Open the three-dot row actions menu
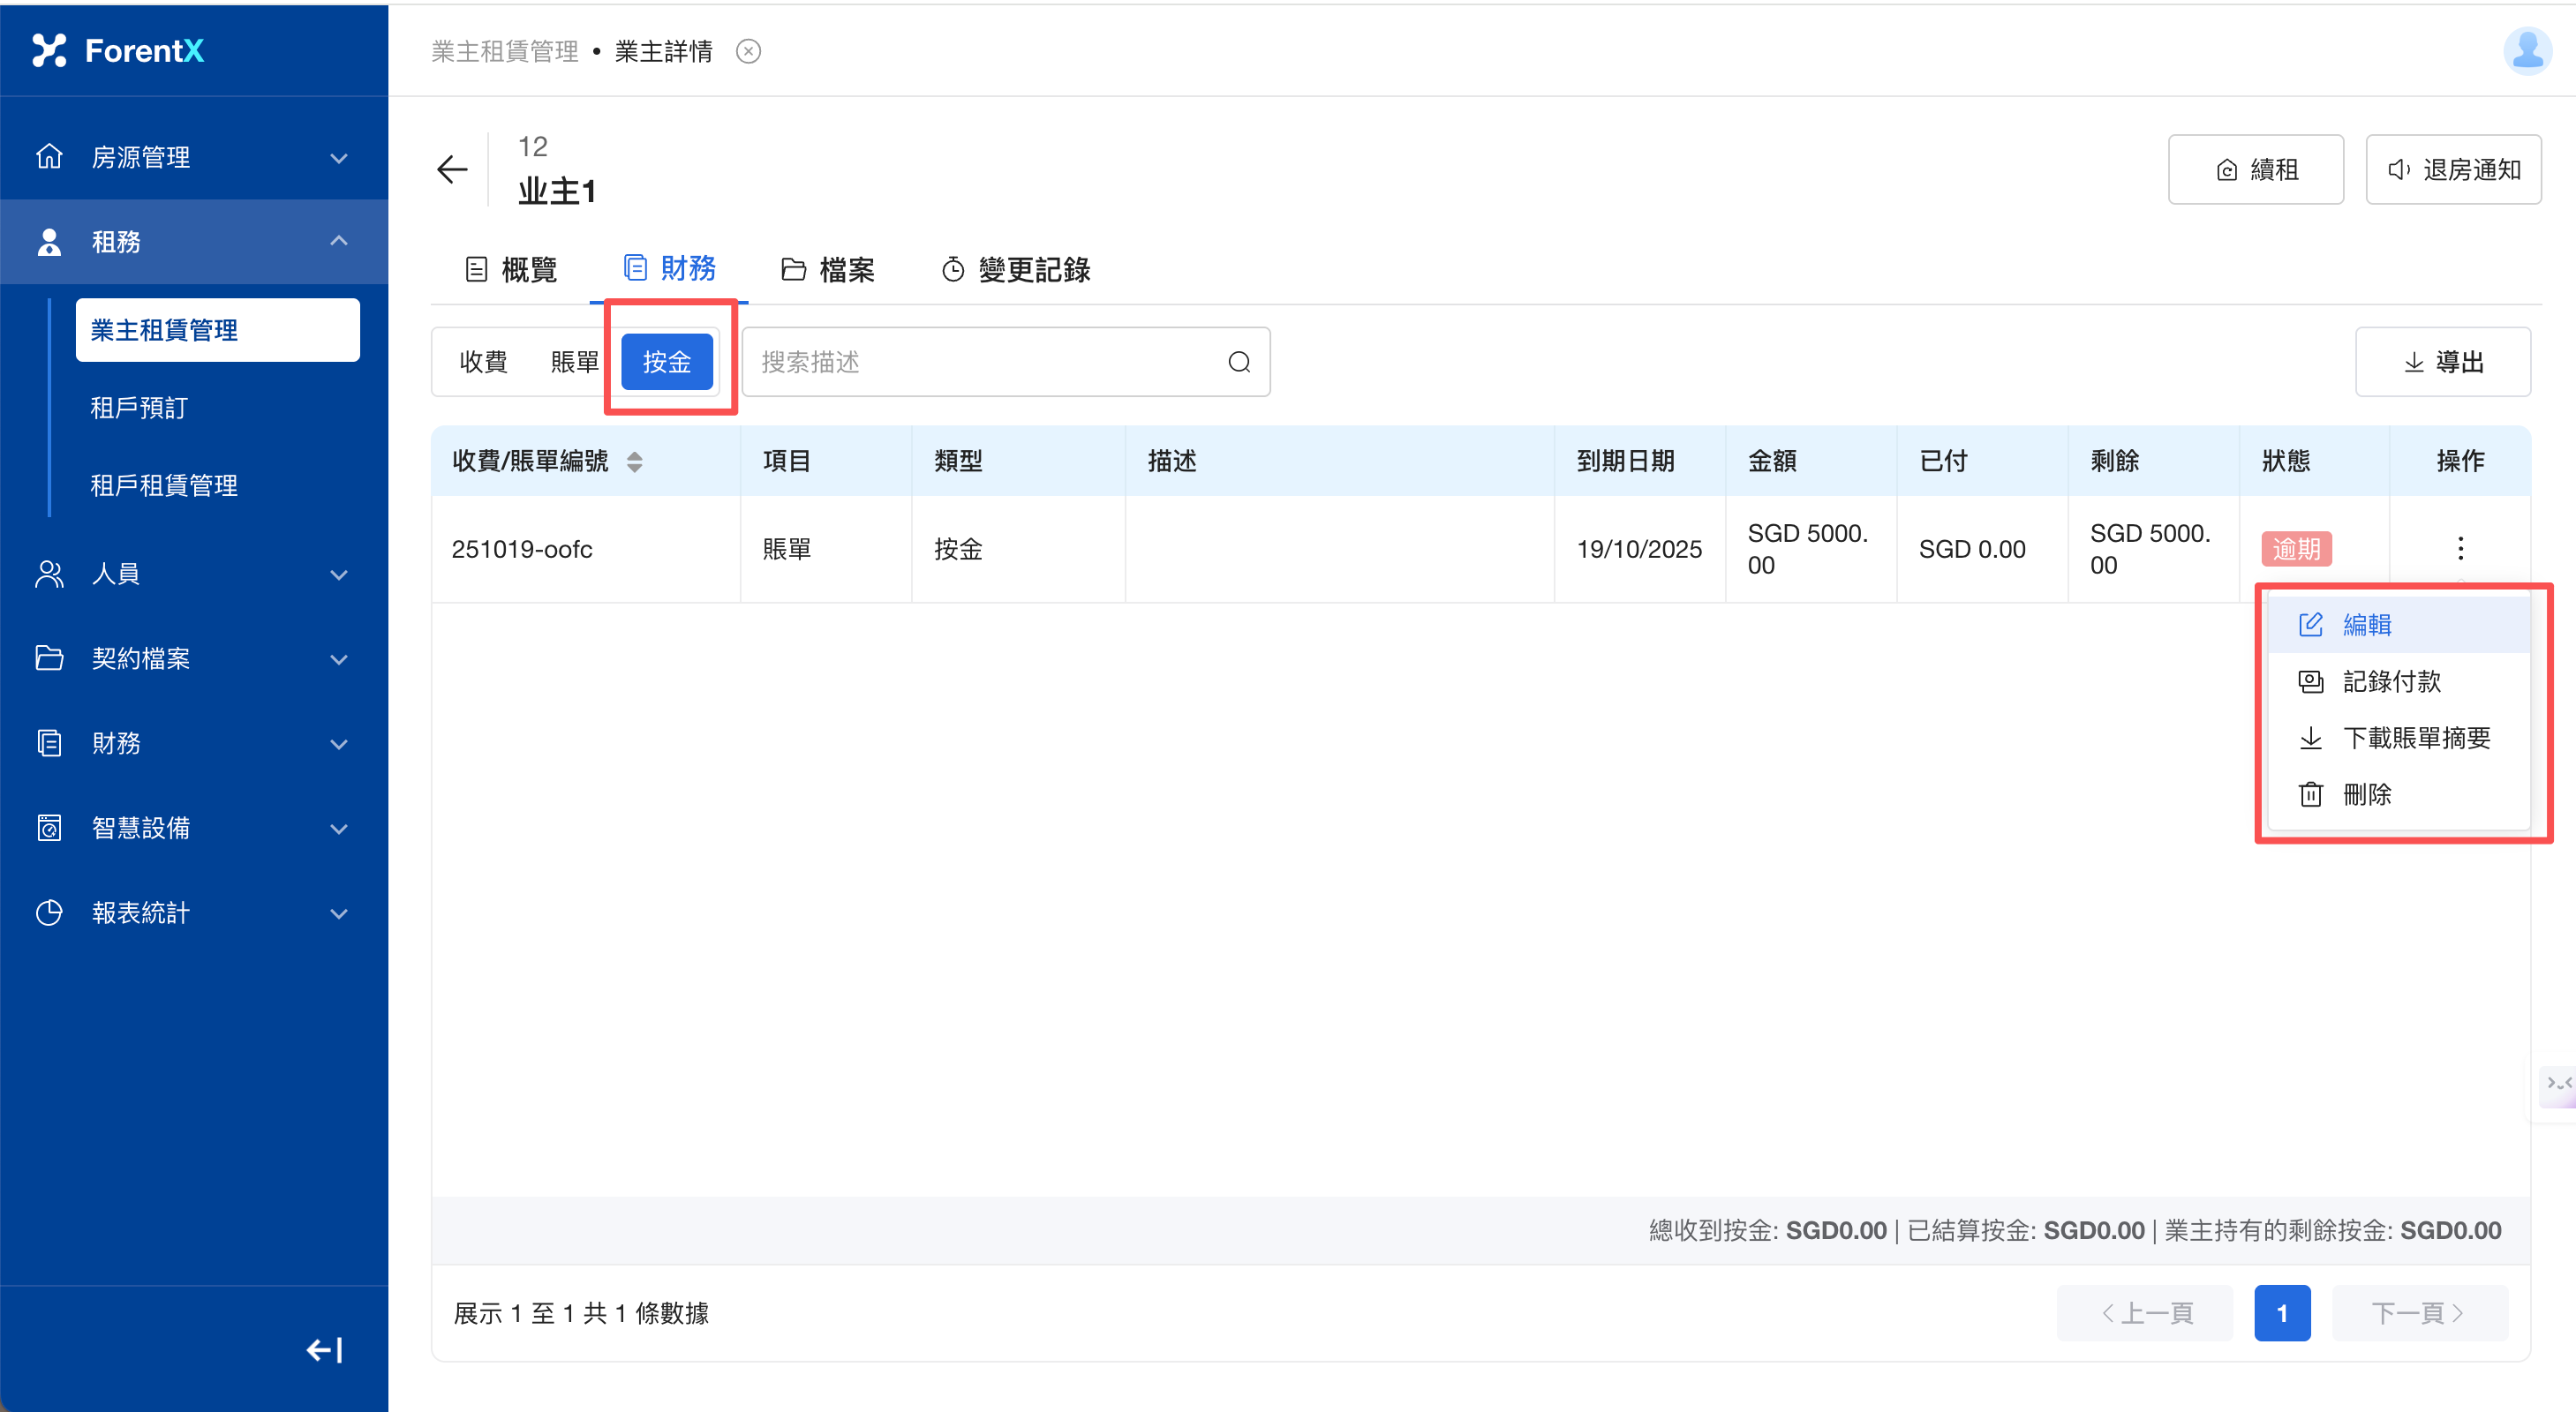 [2460, 548]
